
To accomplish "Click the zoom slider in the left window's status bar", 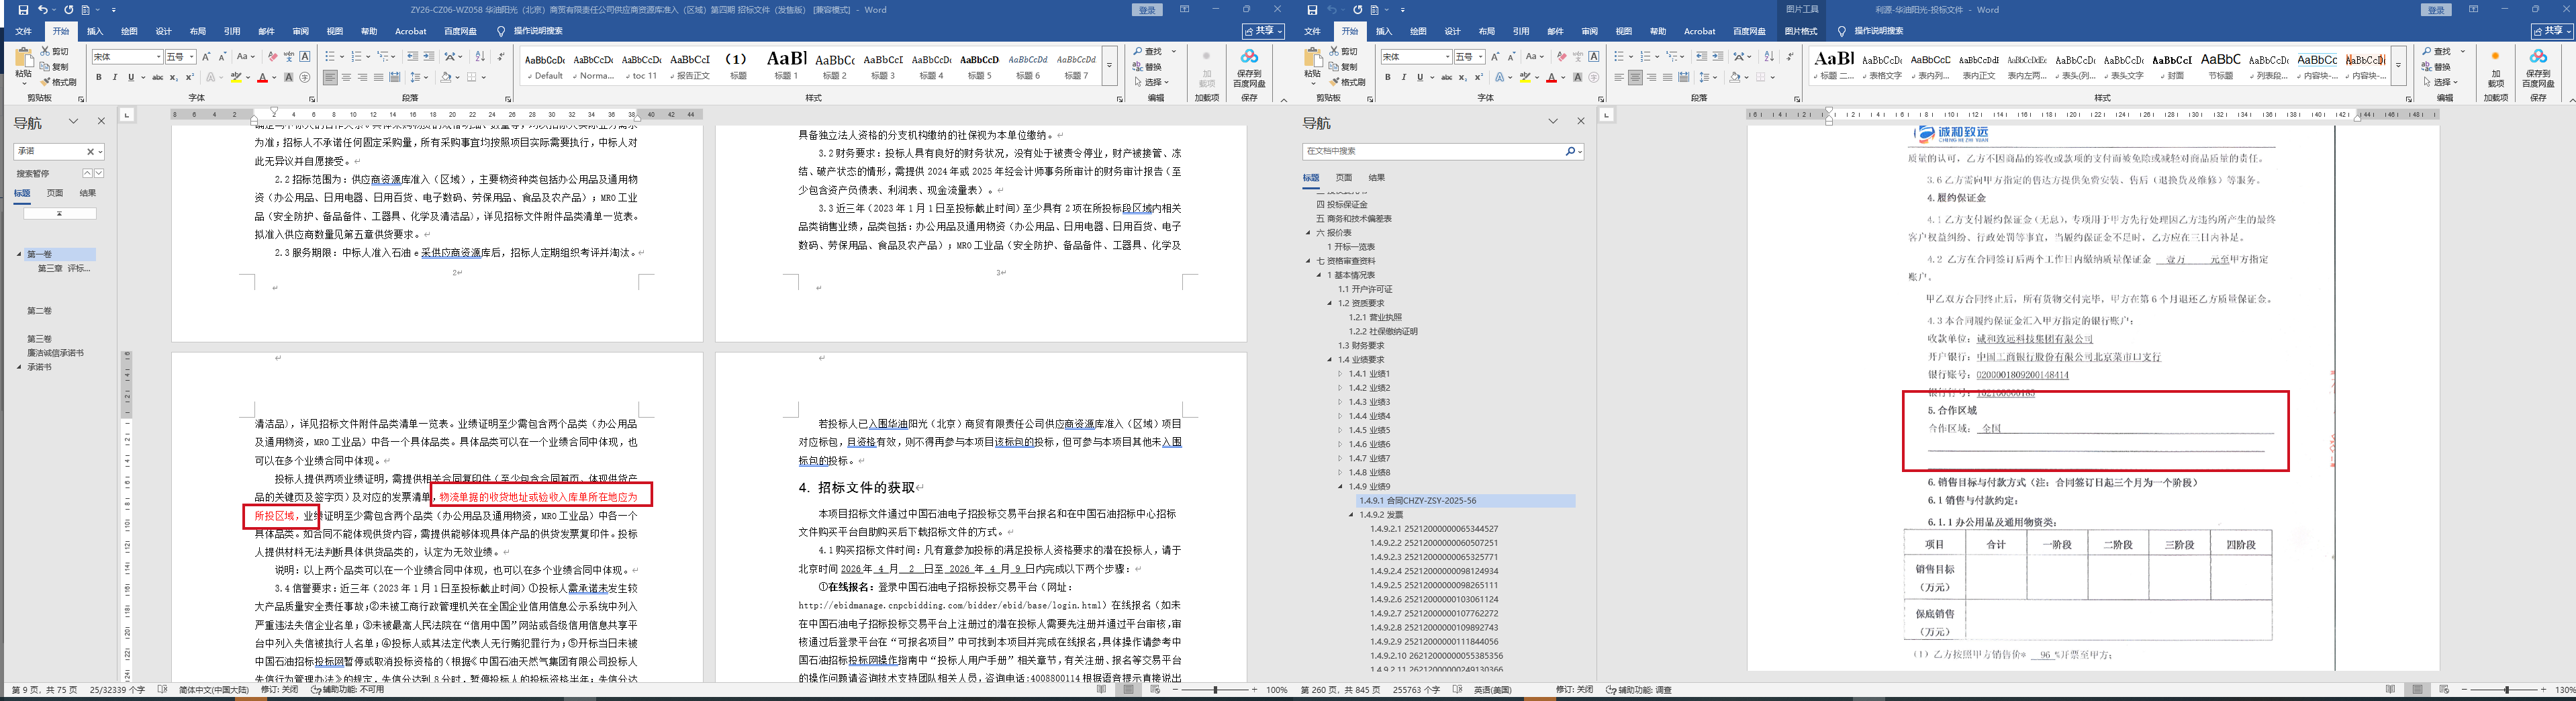I will coord(1216,690).
